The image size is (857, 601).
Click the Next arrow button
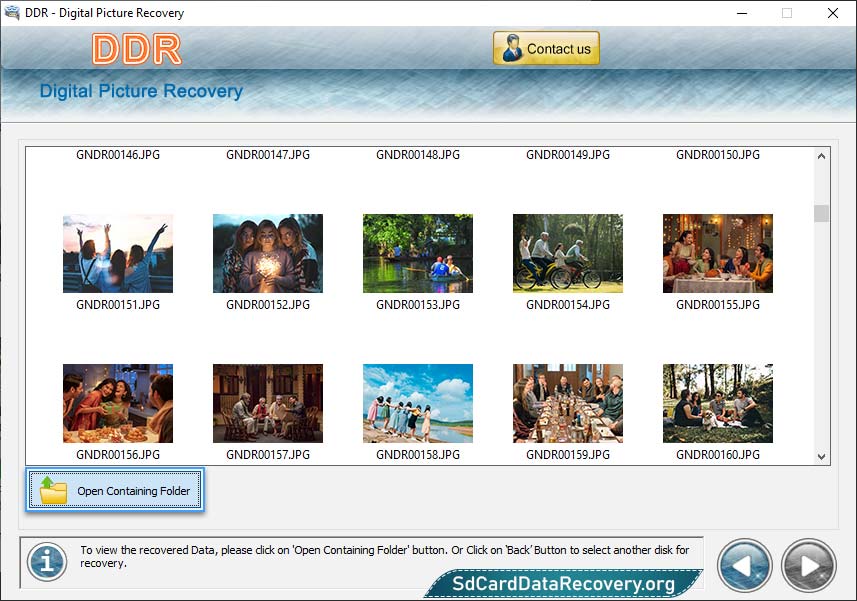808,565
